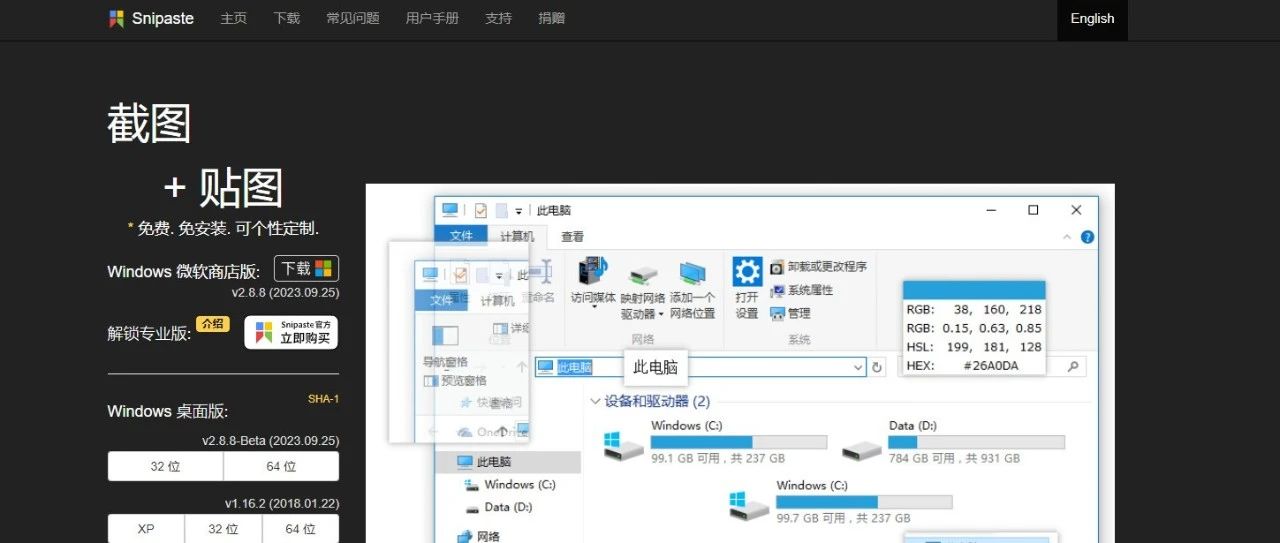Collapse the ribbon with the chevron

[x=1067, y=237]
